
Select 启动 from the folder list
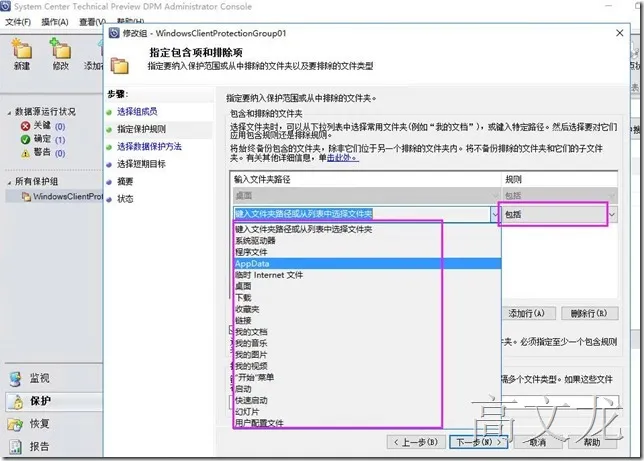(x=367, y=389)
